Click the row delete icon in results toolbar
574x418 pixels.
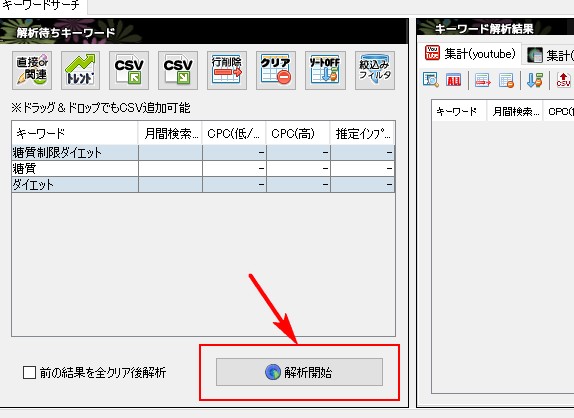482,80
